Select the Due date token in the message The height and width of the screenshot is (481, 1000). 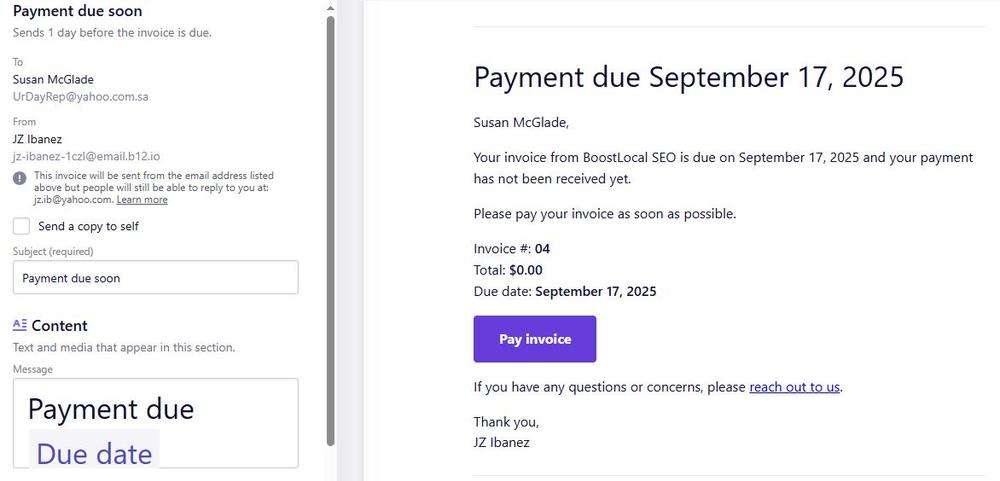coord(94,453)
